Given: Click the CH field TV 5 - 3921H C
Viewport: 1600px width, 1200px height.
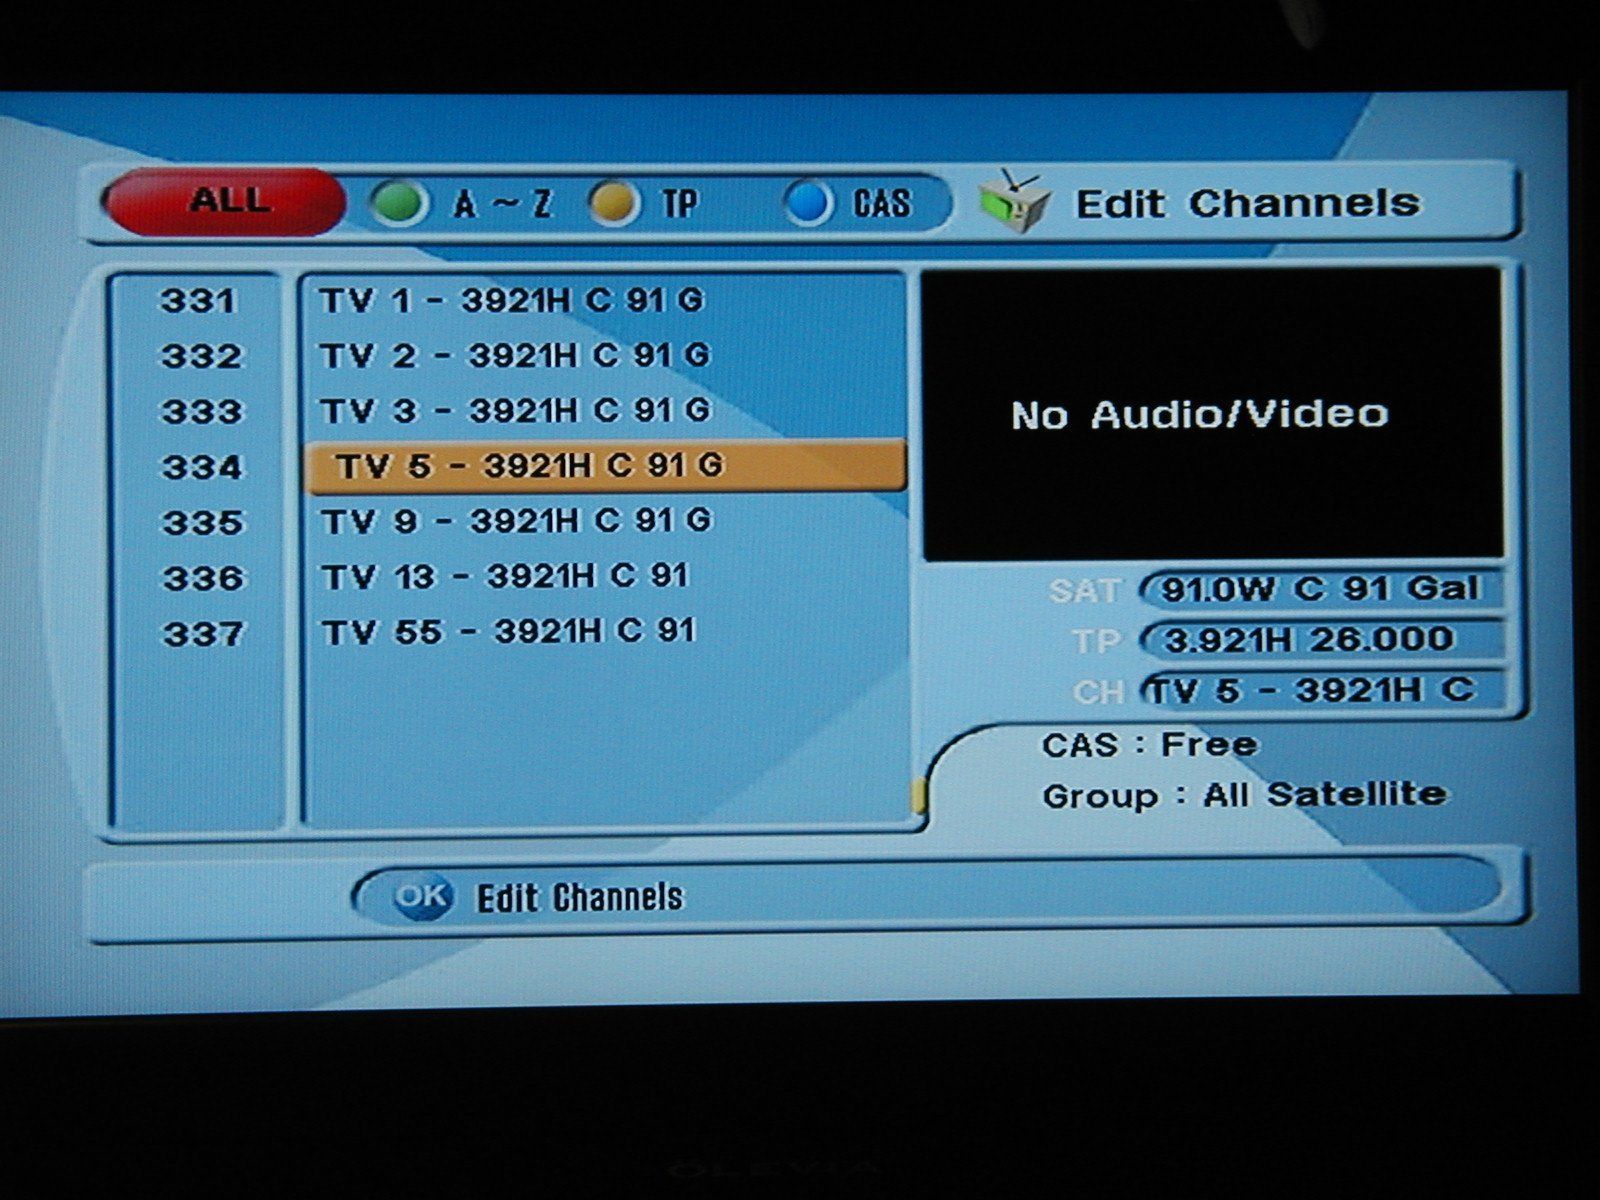Looking at the screenshot, I should (1322, 691).
